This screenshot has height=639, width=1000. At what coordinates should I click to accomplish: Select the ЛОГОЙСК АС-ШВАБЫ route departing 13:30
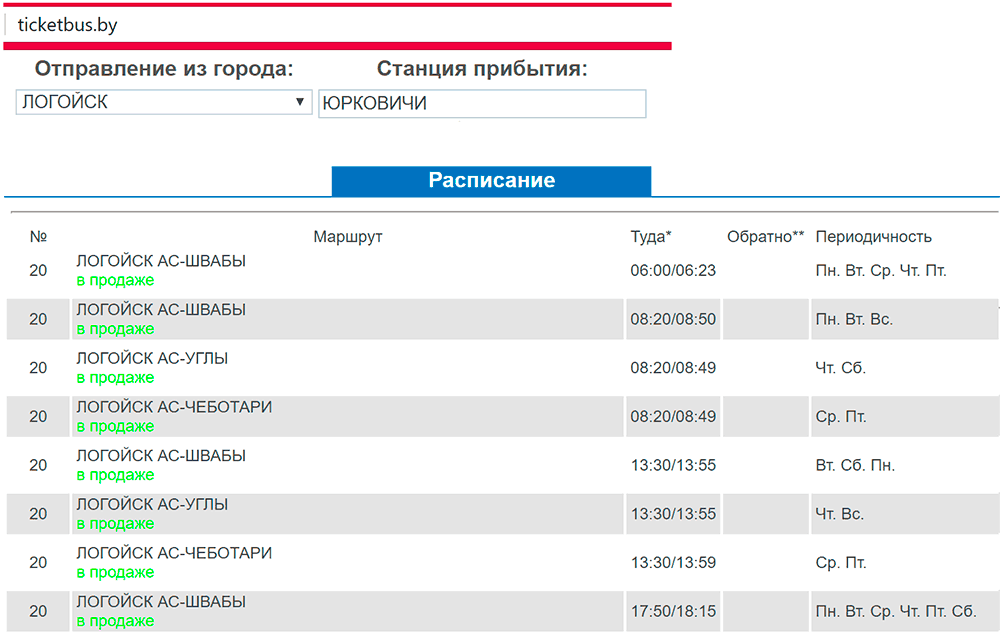[161, 456]
